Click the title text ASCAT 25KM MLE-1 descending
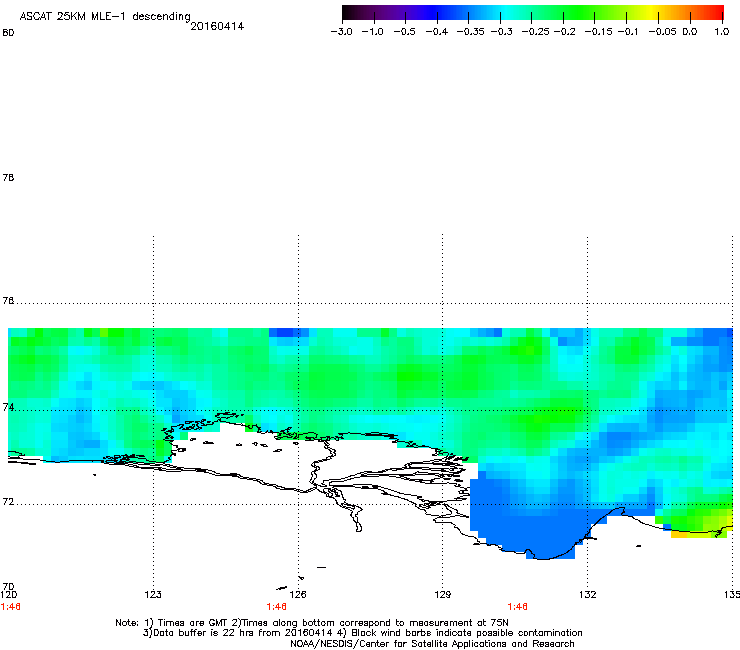This screenshot has width=740, height=650. [105, 17]
